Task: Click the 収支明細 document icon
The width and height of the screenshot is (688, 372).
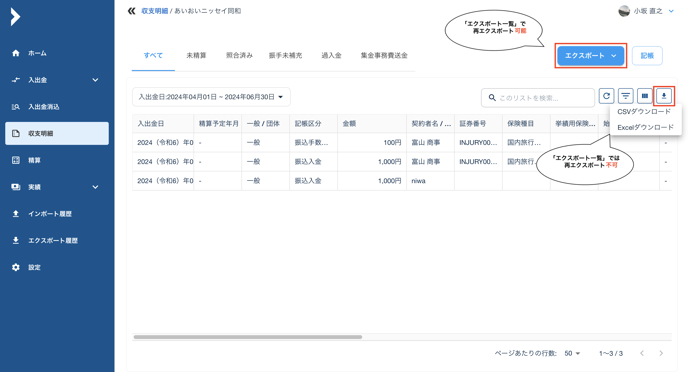Action: click(16, 133)
